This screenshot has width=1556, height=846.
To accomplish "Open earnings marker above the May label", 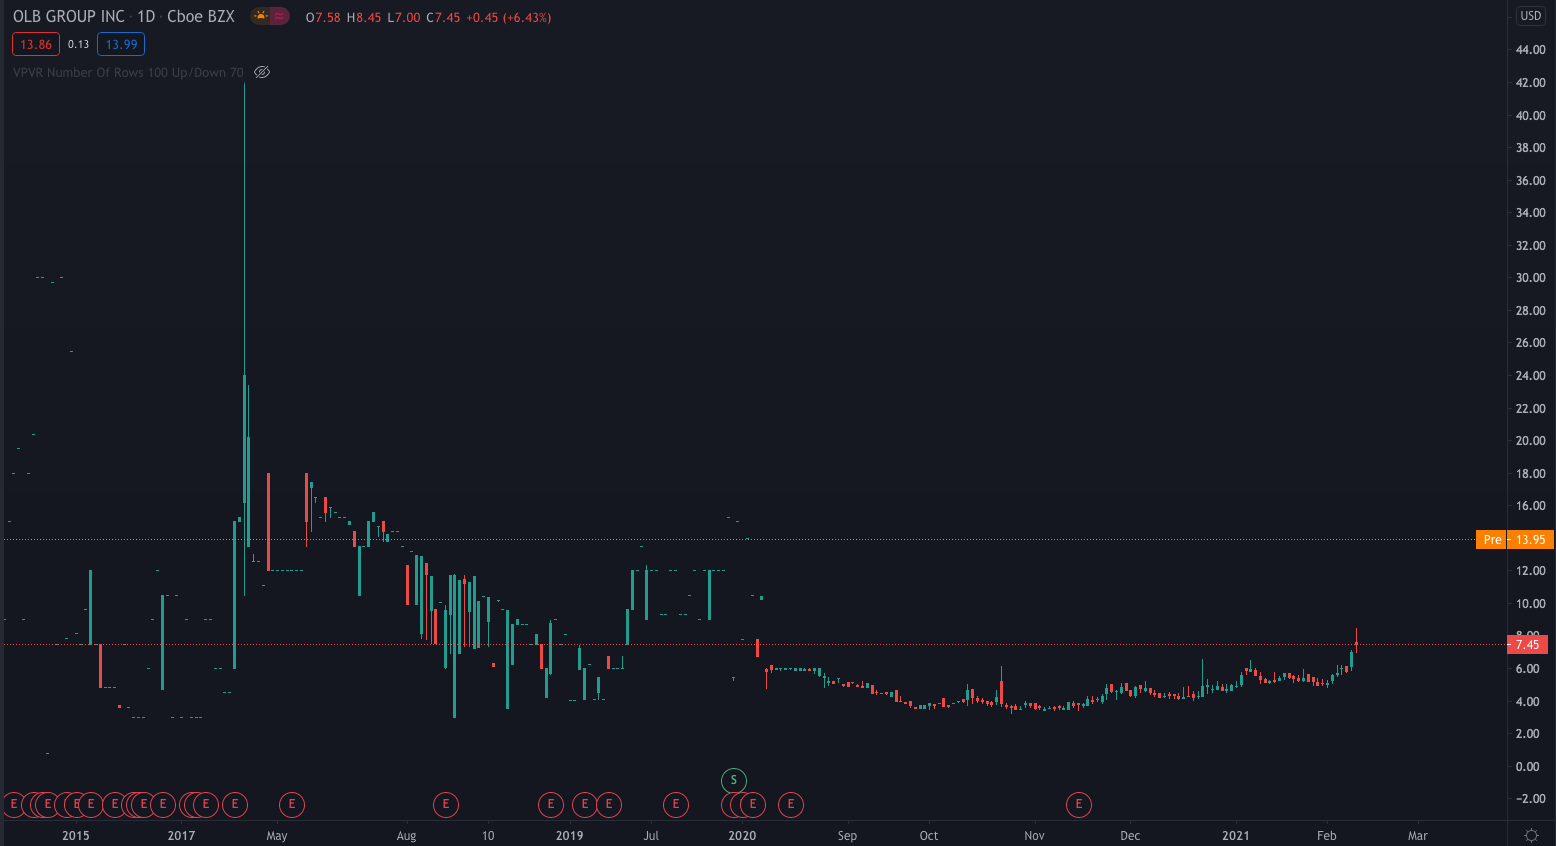I will tap(292, 804).
